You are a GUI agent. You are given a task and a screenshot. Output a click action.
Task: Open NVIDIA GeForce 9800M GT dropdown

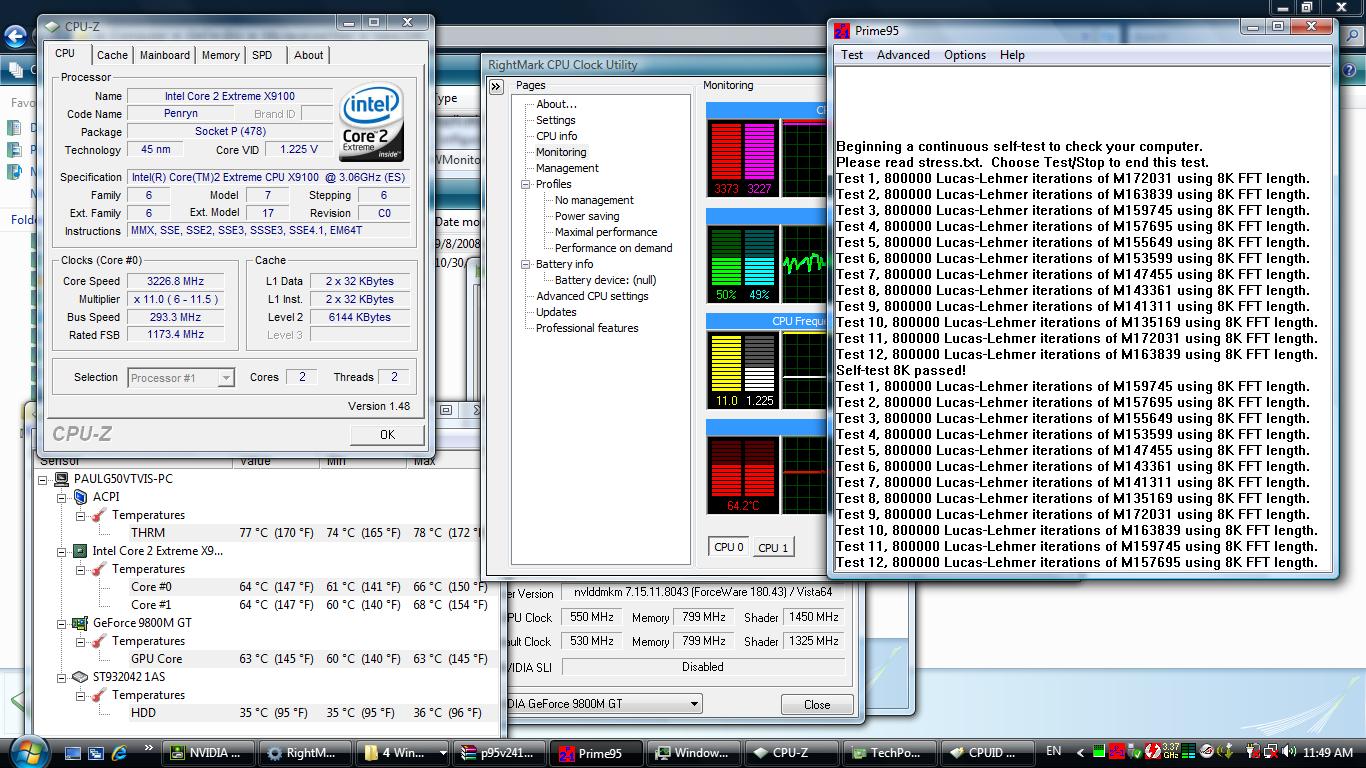pyautogui.click(x=694, y=704)
